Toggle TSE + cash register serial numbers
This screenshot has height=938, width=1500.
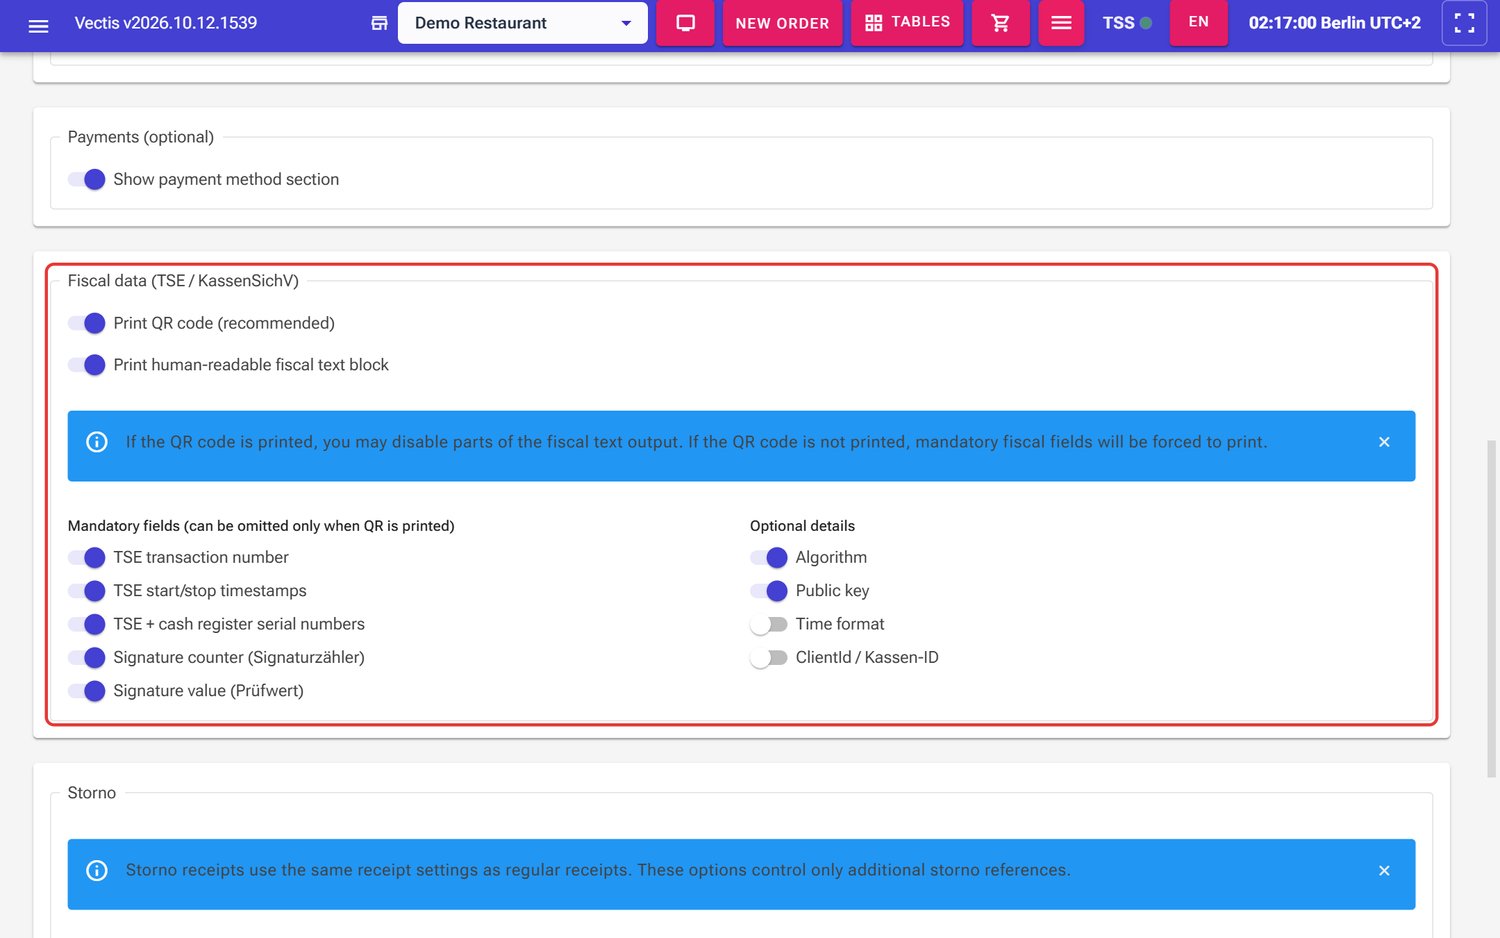click(x=87, y=624)
